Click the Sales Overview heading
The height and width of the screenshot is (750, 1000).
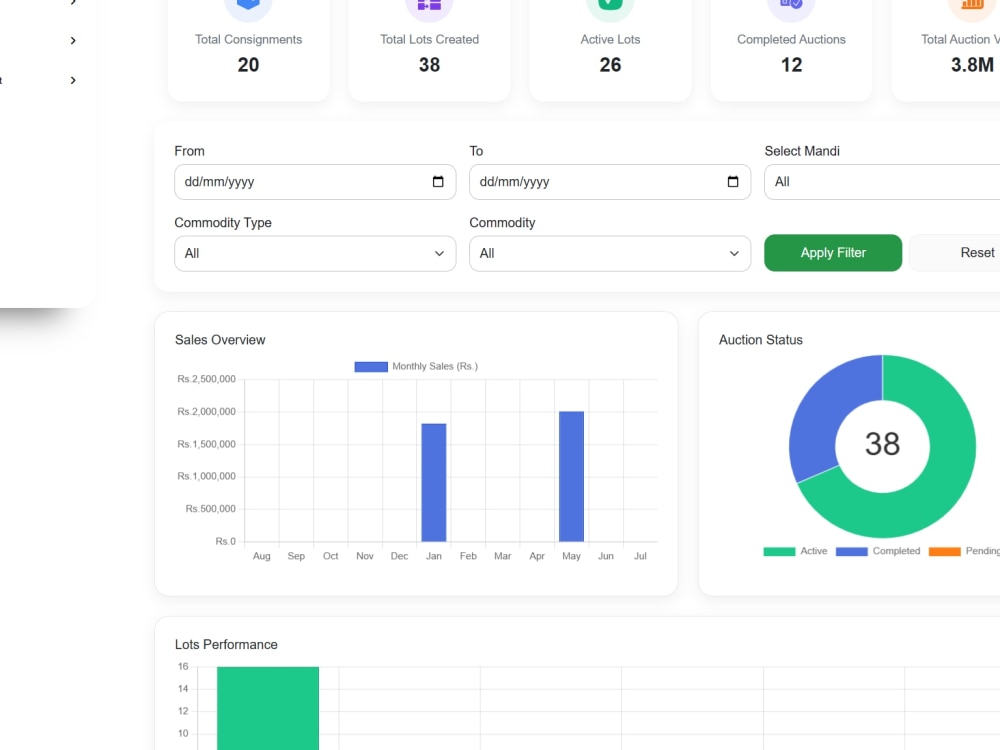(x=220, y=340)
